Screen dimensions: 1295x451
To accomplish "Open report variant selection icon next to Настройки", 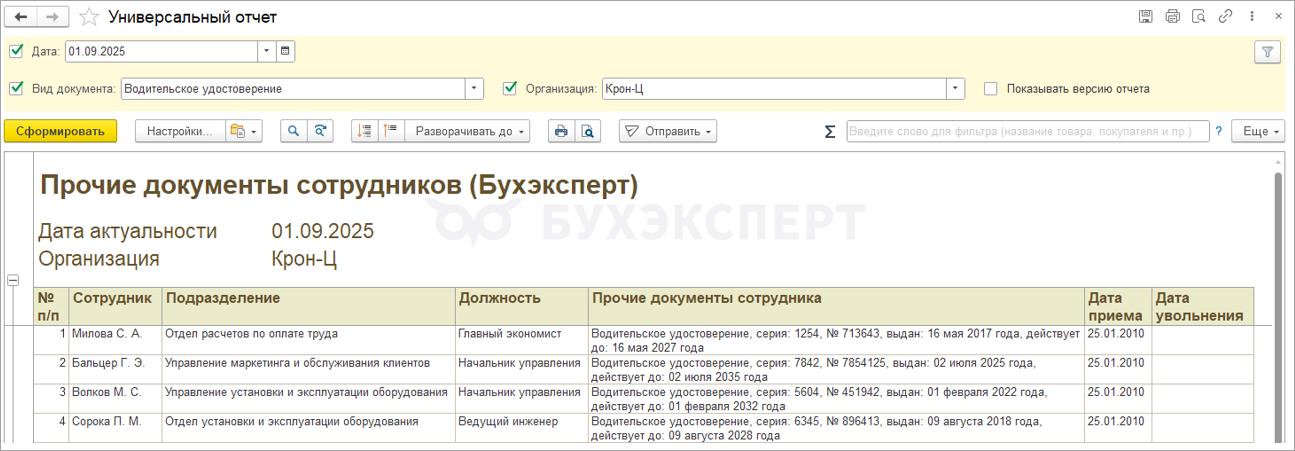I will [x=242, y=131].
